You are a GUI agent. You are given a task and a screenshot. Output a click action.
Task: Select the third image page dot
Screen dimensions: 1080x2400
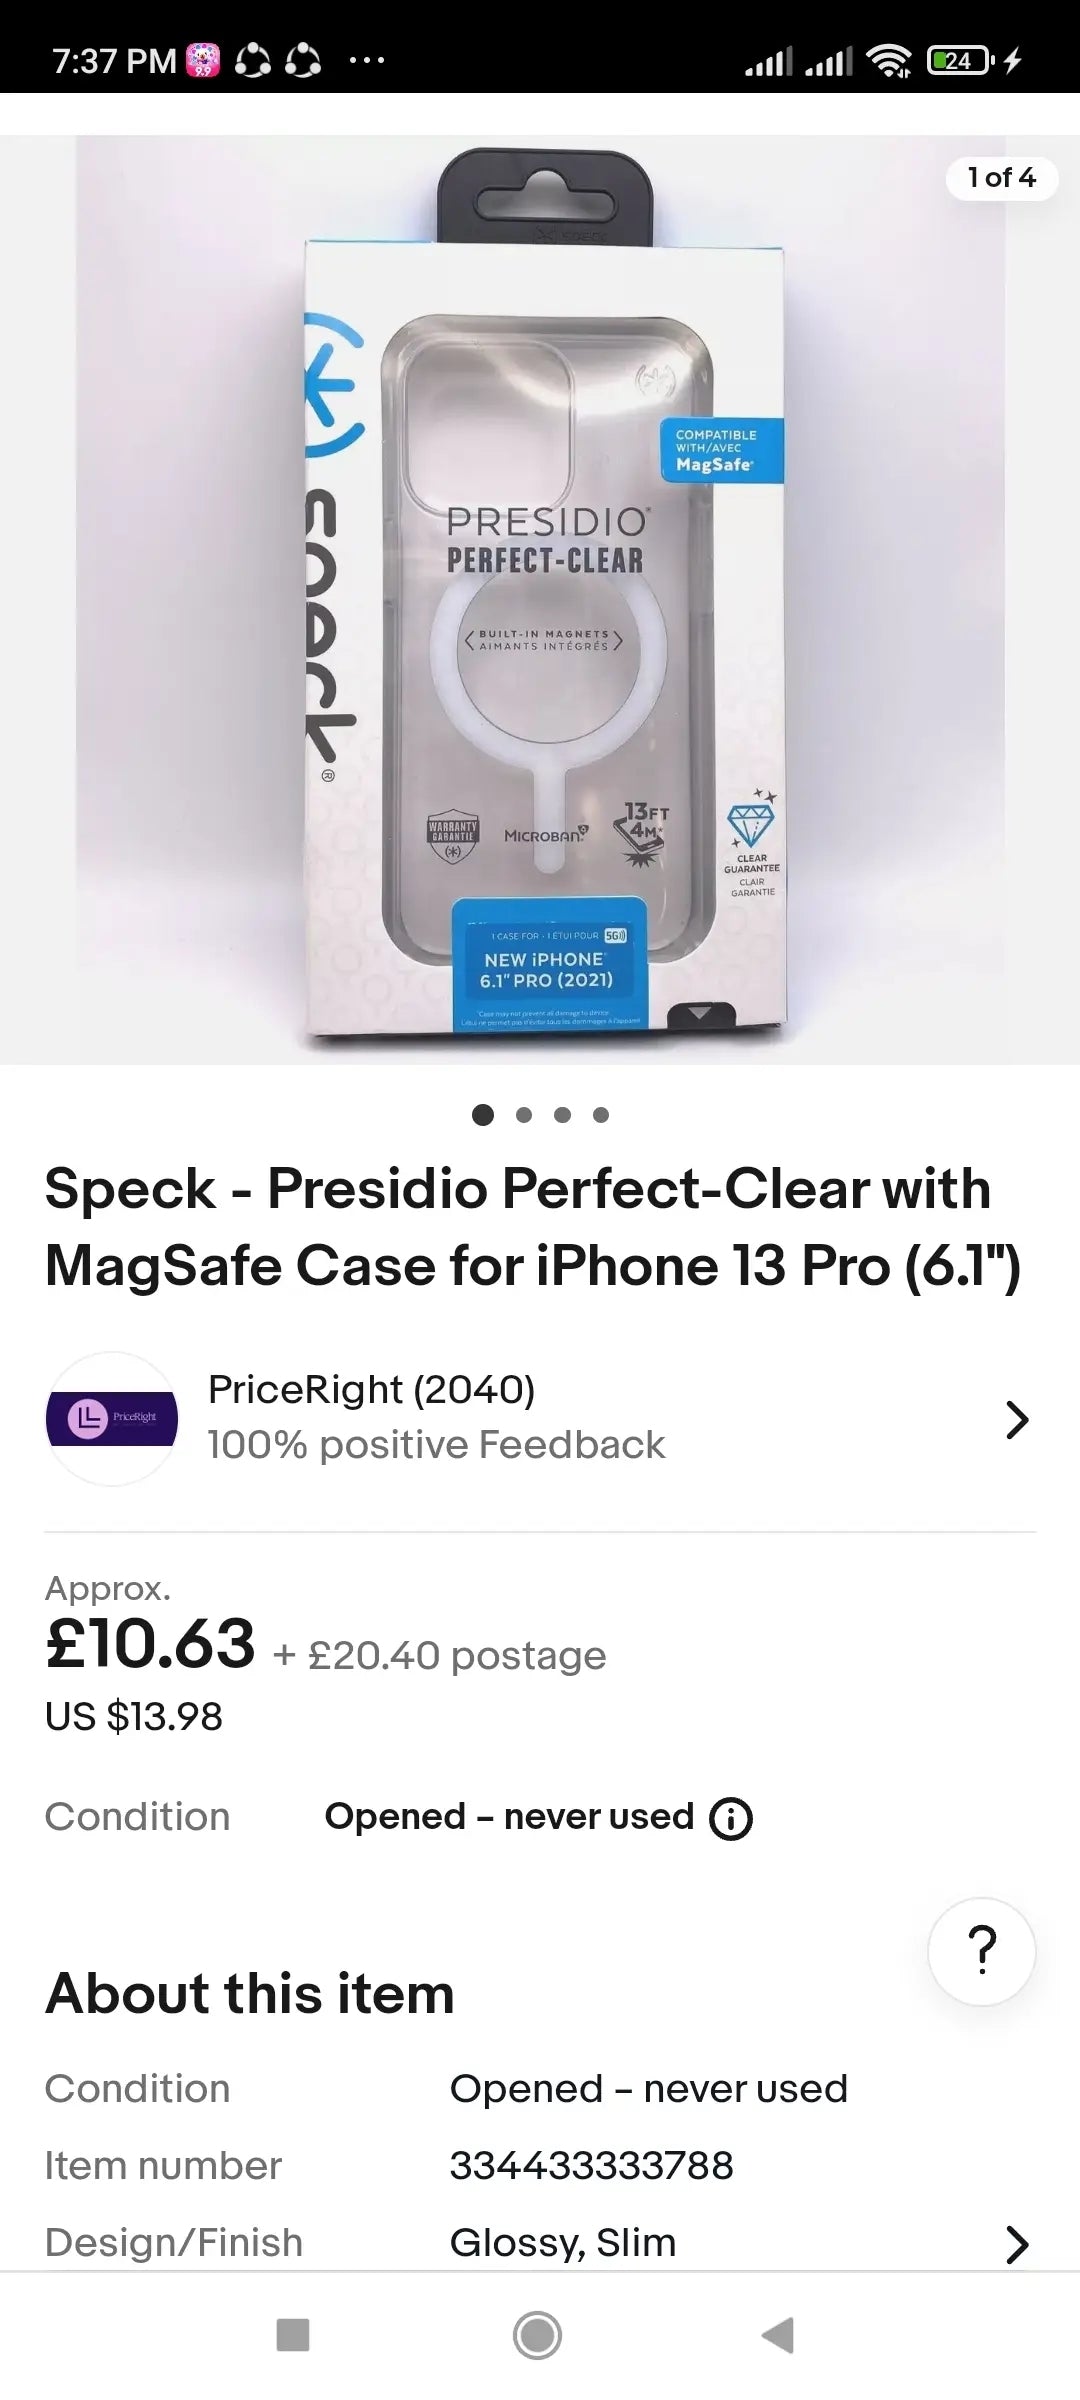[562, 1115]
